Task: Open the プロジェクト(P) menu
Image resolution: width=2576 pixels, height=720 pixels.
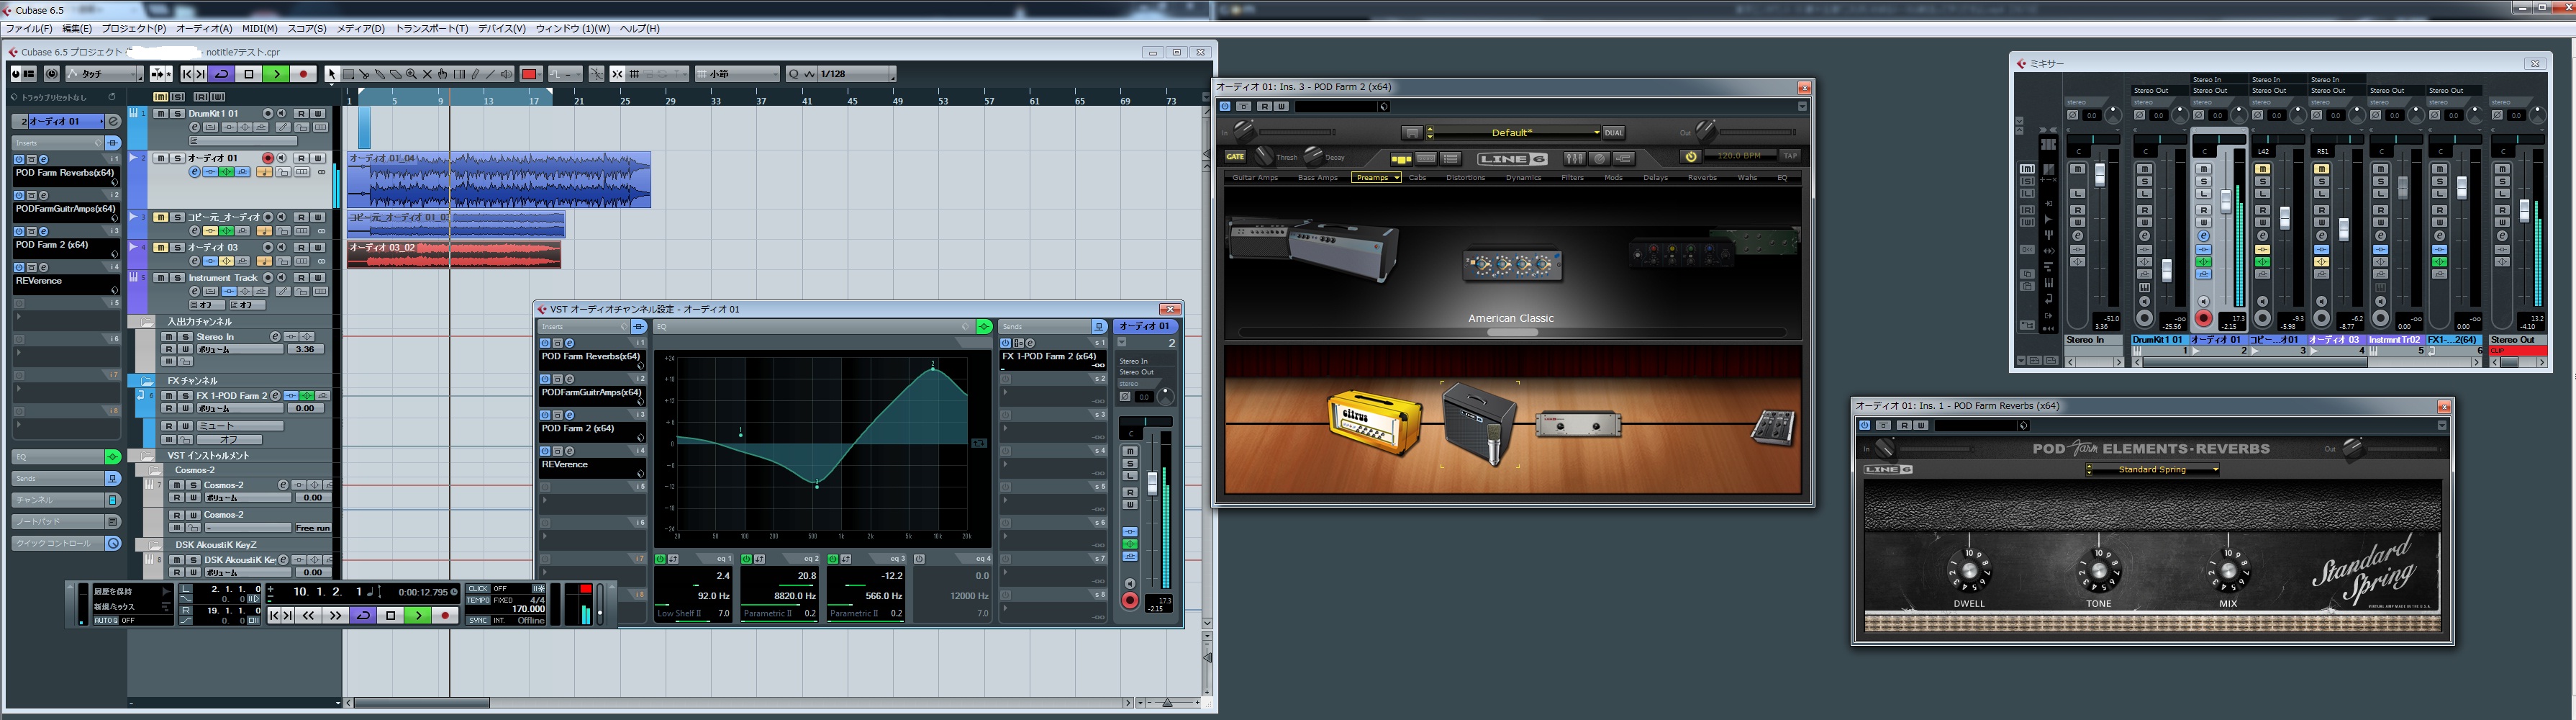Action: [x=133, y=29]
